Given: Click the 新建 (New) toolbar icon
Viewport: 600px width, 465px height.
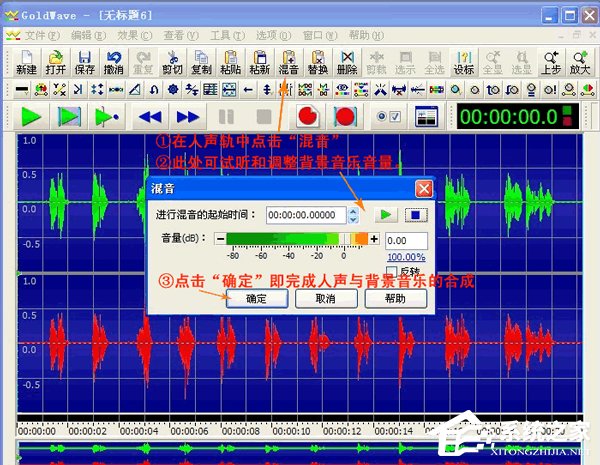Looking at the screenshot, I should pyautogui.click(x=27, y=63).
